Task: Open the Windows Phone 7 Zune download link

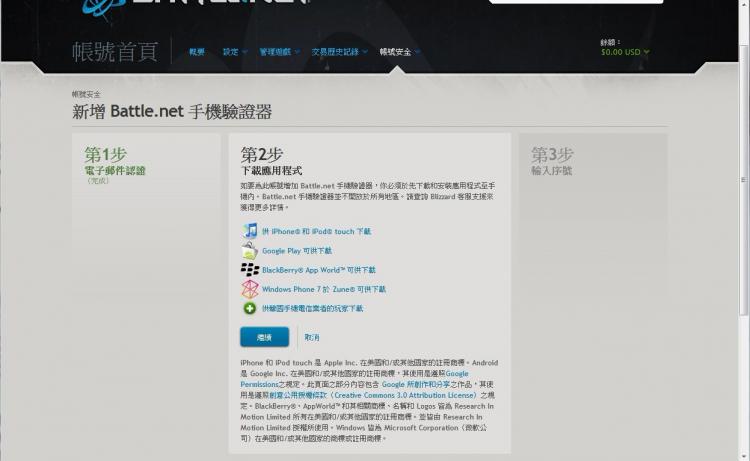Action: [x=324, y=289]
